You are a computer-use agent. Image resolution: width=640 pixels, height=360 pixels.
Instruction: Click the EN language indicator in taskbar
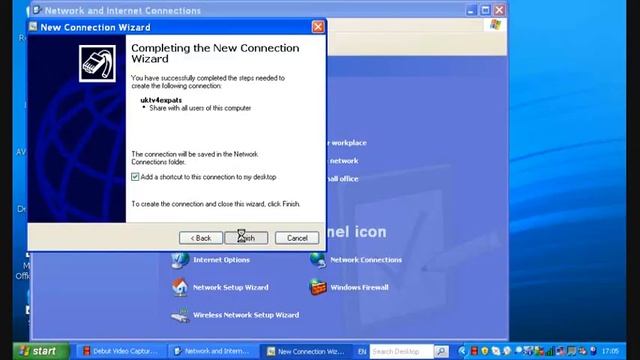[x=362, y=351]
